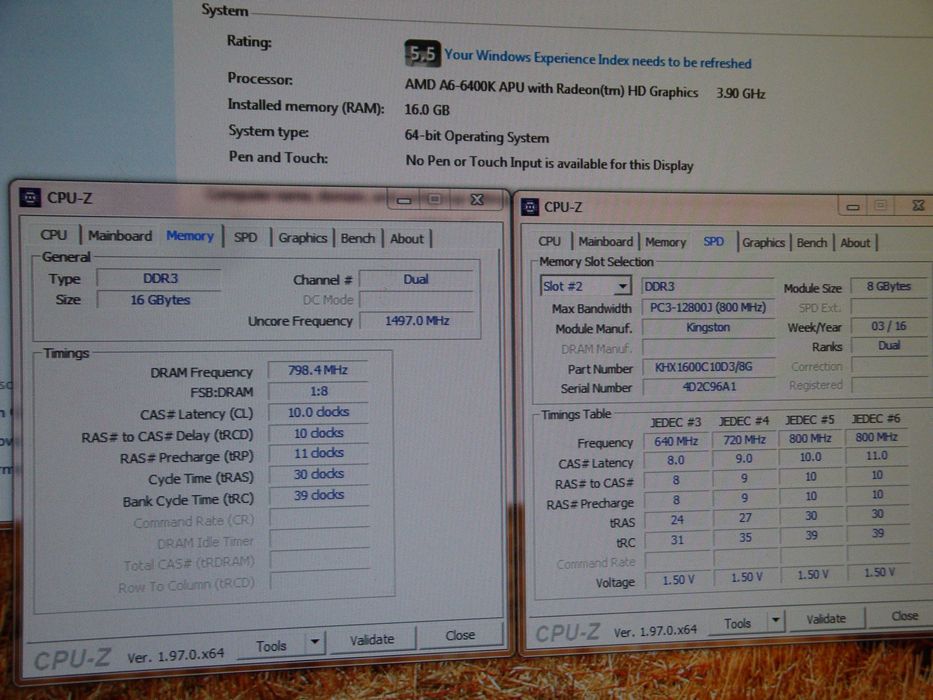Open Mainboard tab in right CPU-Z window

click(606, 242)
